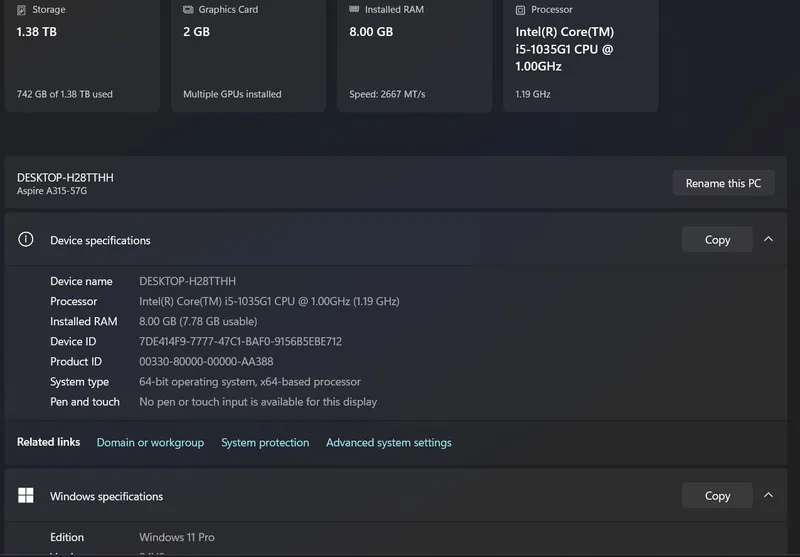Click the DESKTOP-H28TTHH header title
800x557 pixels.
pyautogui.click(x=65, y=178)
